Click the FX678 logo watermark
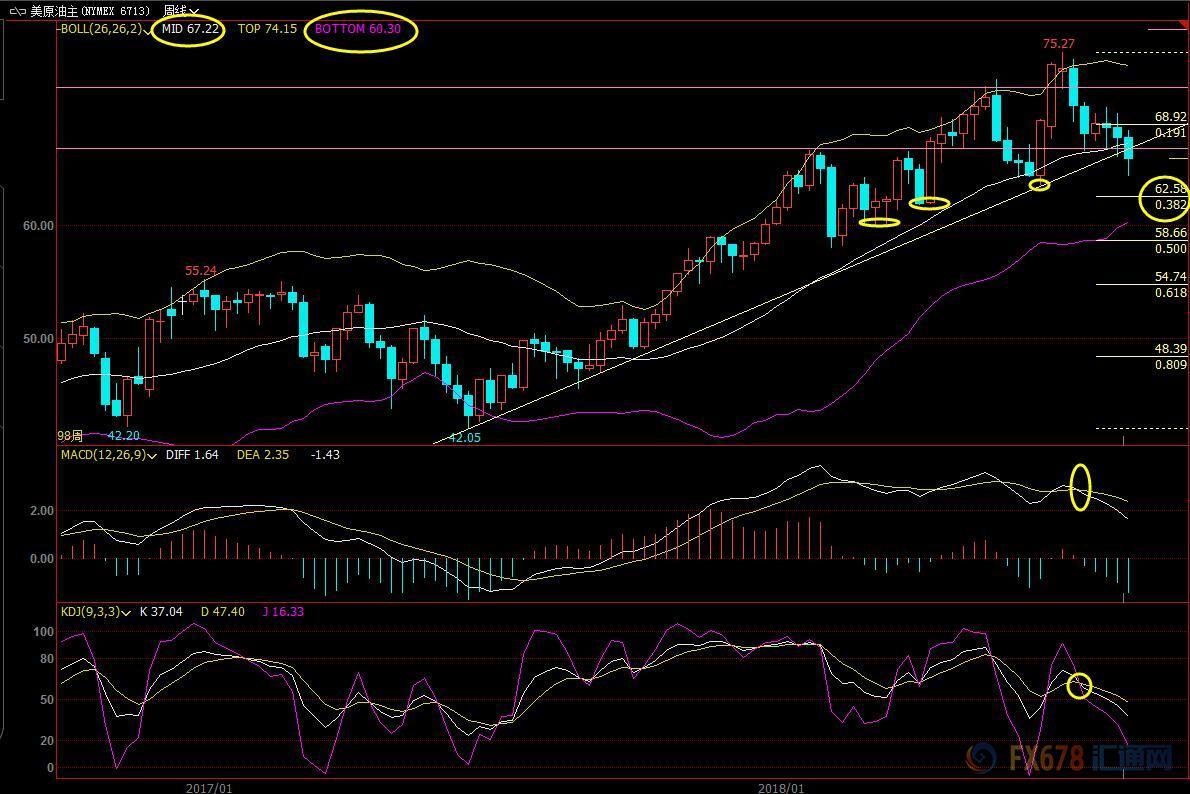The image size is (1190, 794). [1068, 759]
